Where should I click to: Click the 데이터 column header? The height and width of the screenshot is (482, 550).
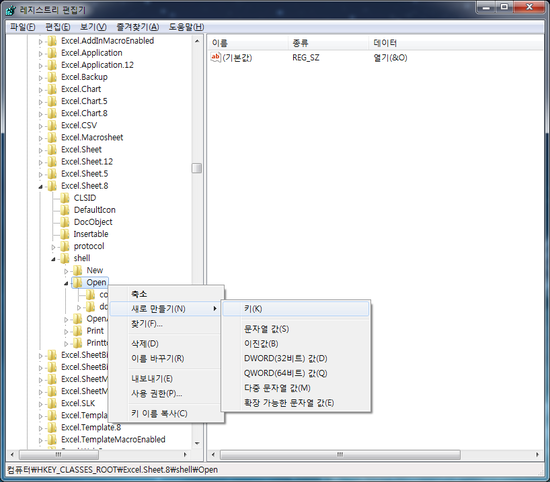point(385,43)
